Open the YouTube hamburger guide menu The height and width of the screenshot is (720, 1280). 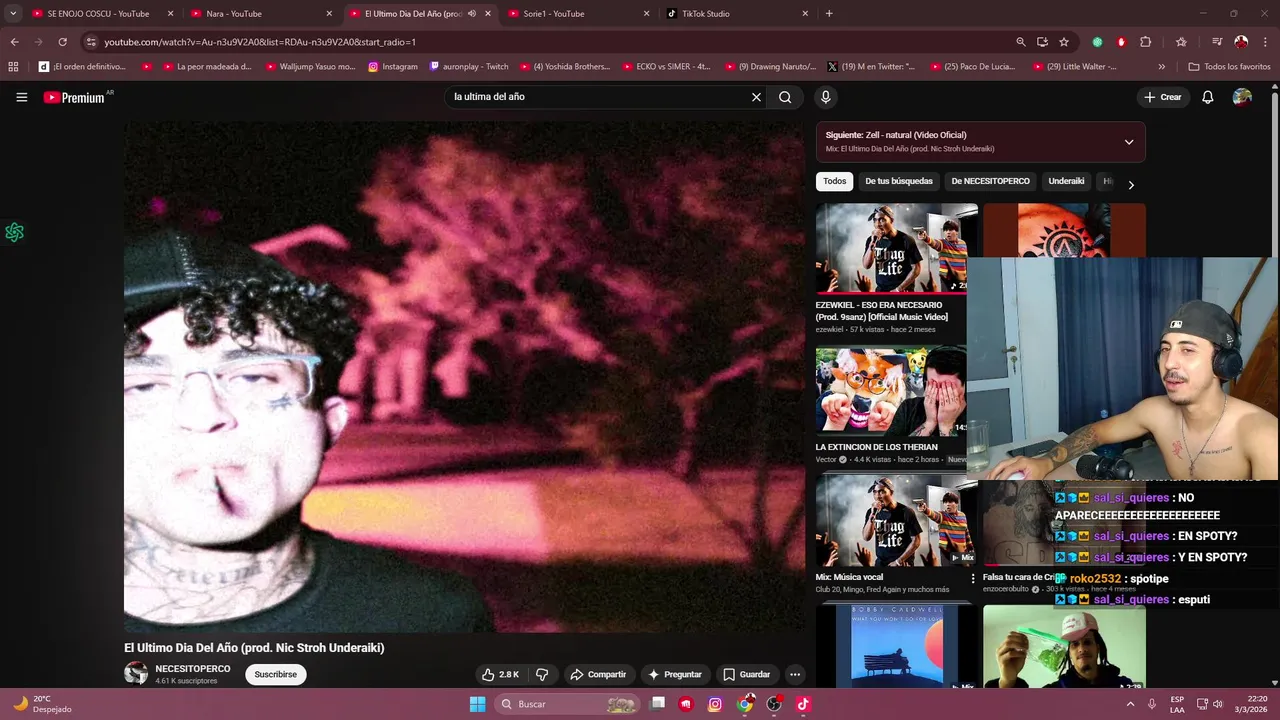(21, 97)
